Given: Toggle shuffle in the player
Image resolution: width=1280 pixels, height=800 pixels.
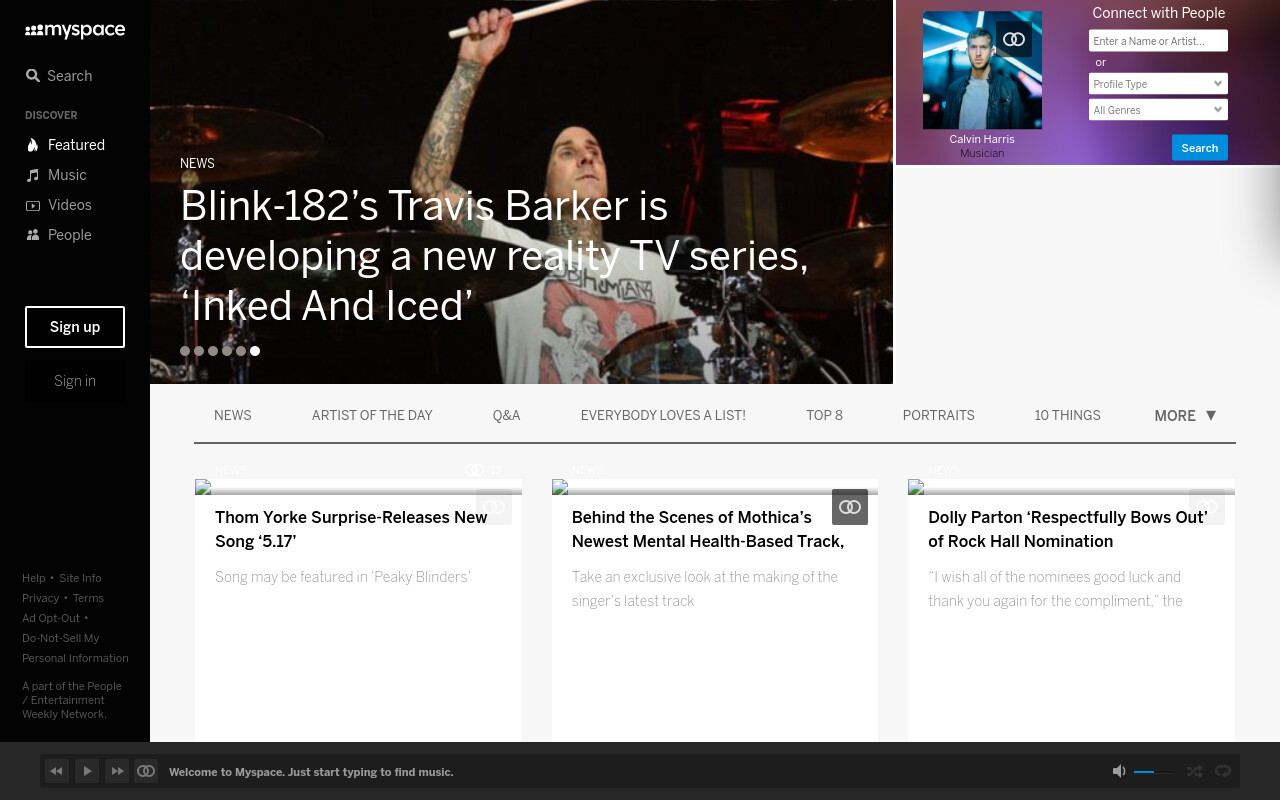Looking at the screenshot, I should click(1194, 771).
